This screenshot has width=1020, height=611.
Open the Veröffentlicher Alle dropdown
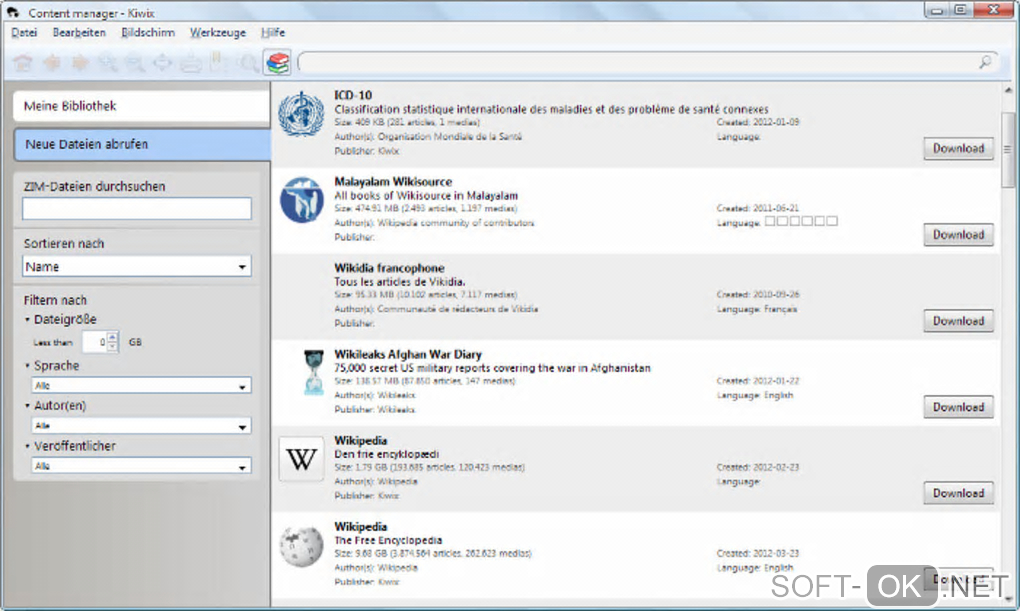(141, 467)
